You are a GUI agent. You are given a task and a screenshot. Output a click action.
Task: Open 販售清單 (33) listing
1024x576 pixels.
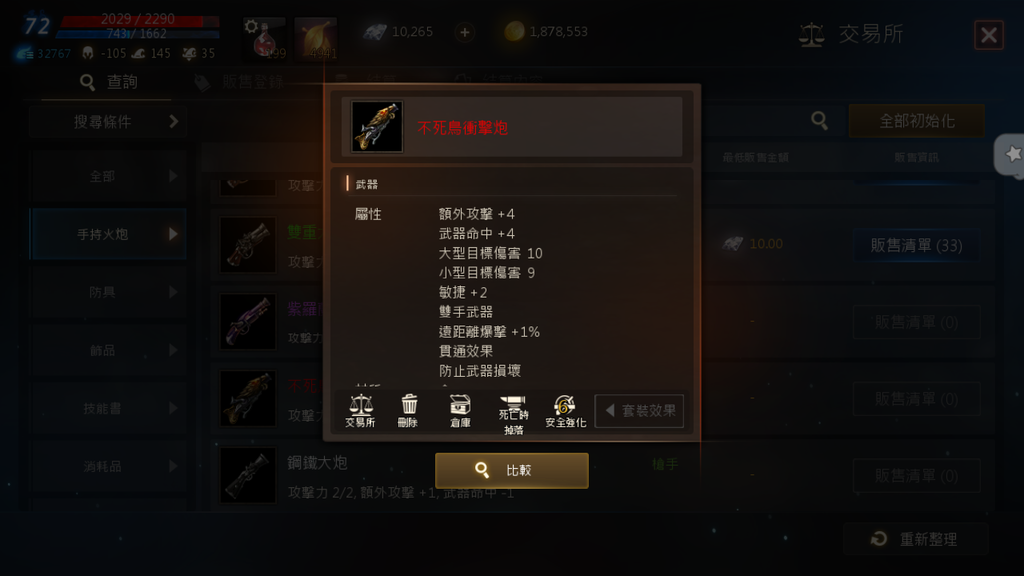[916, 246]
